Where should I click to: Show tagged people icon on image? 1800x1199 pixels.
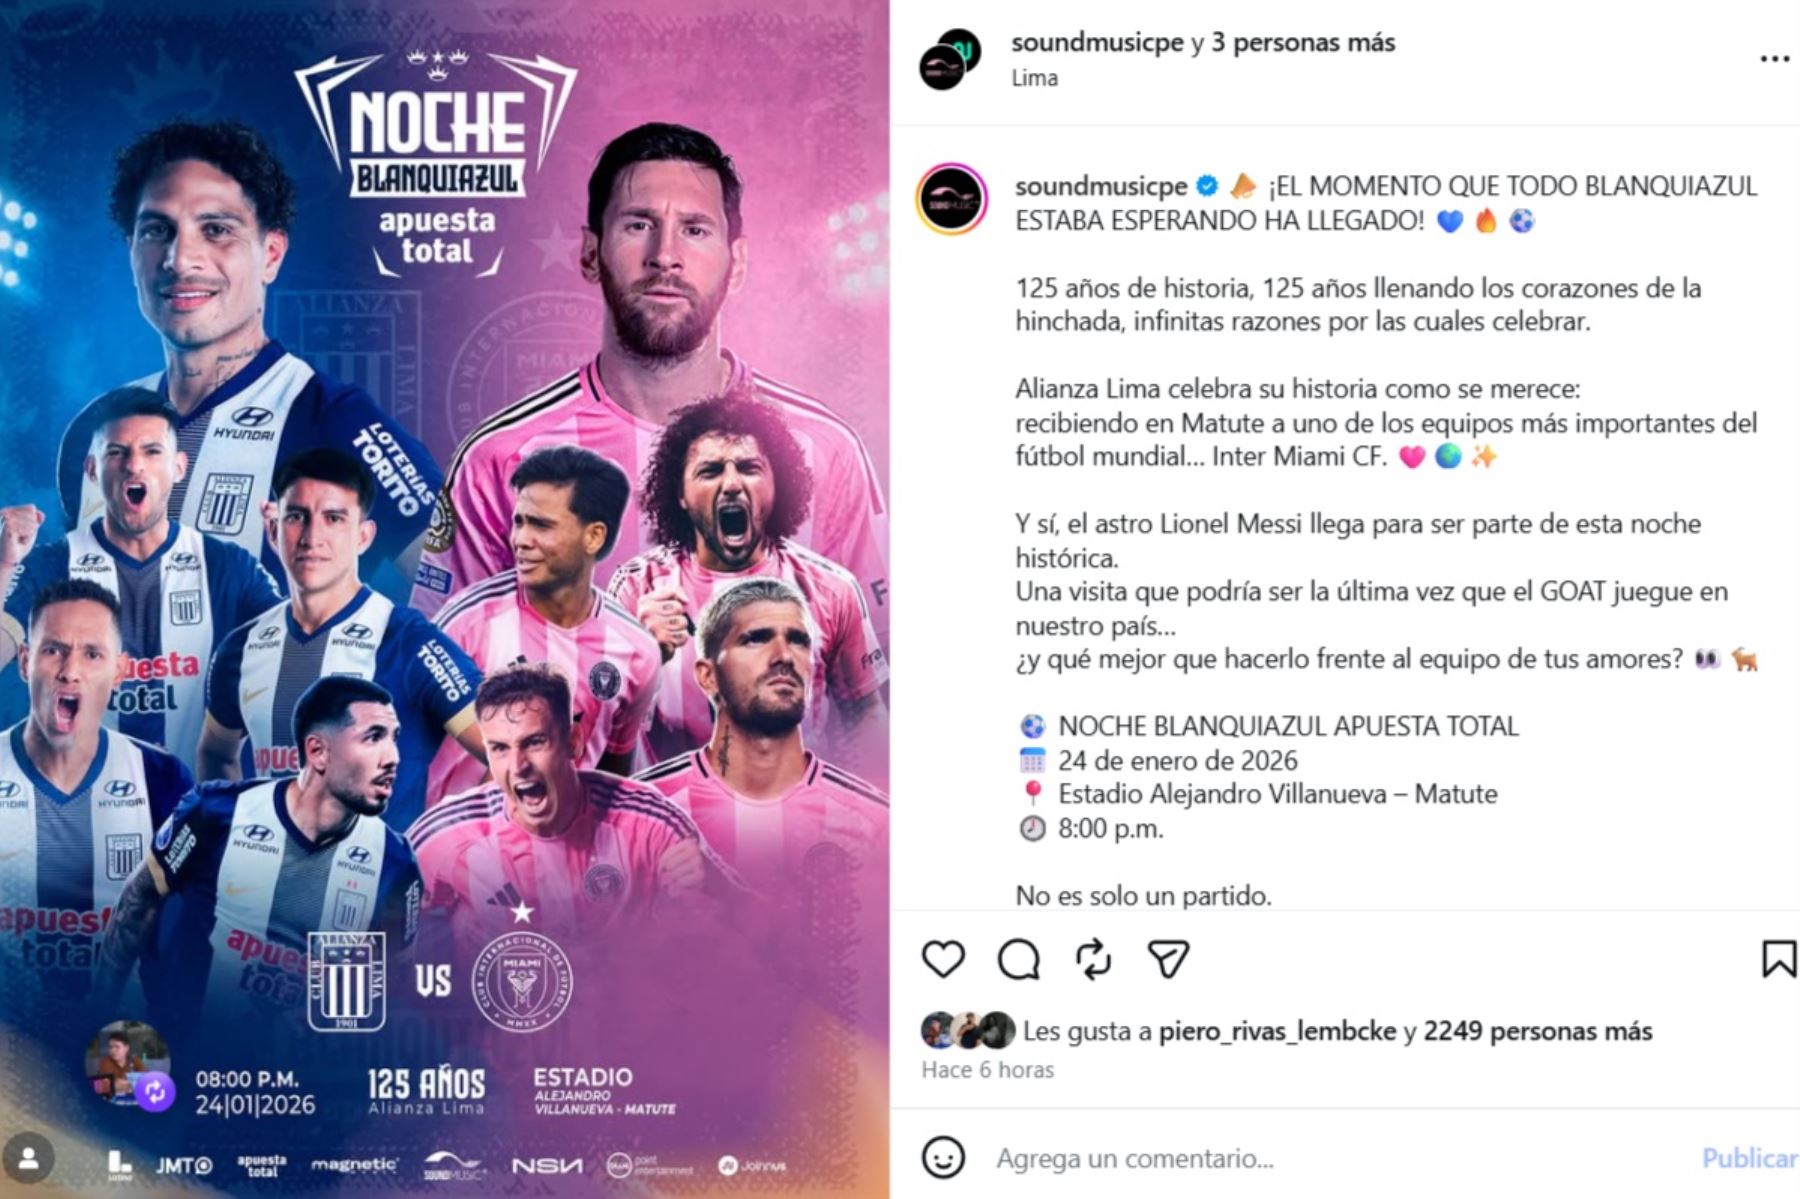[28, 1159]
